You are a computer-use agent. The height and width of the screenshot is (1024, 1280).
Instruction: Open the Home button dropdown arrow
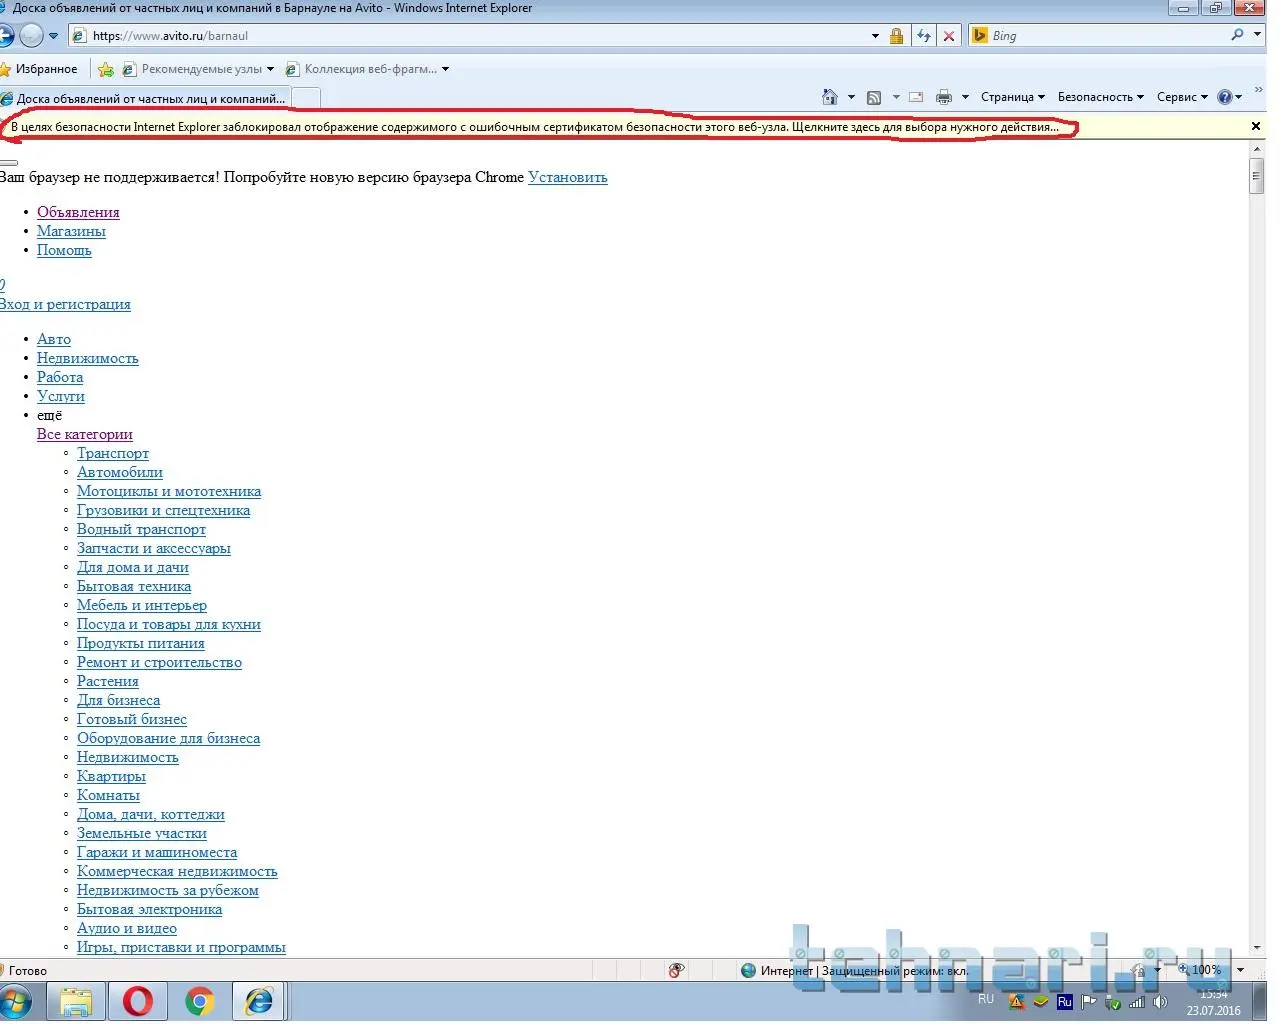851,97
